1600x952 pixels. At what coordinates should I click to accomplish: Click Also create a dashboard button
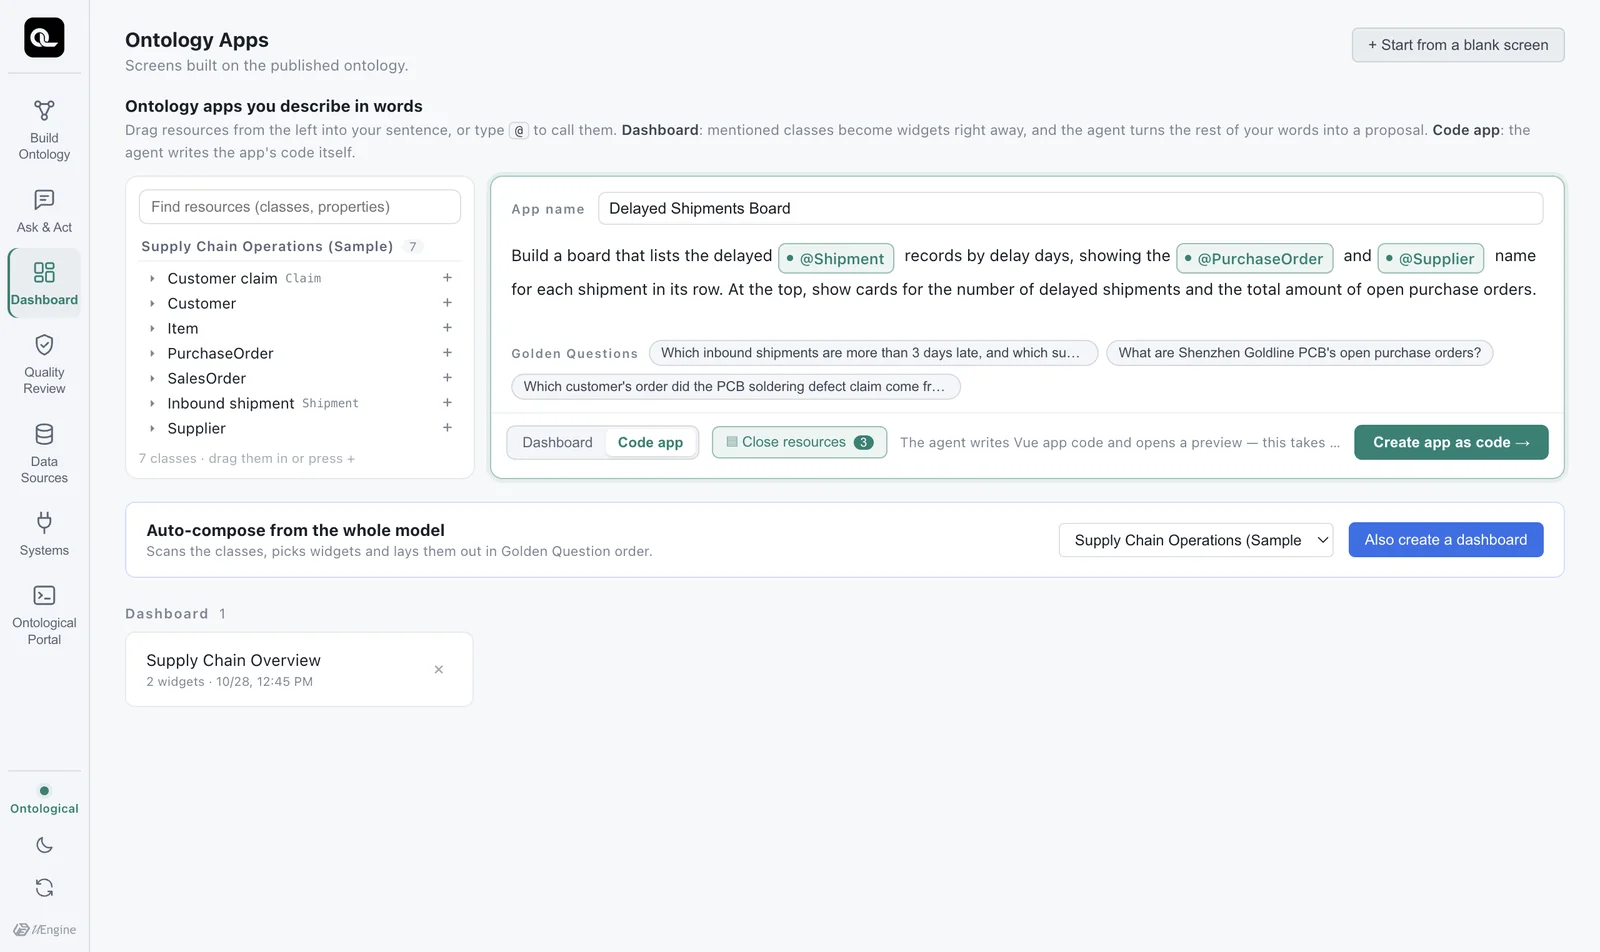[1445, 540]
